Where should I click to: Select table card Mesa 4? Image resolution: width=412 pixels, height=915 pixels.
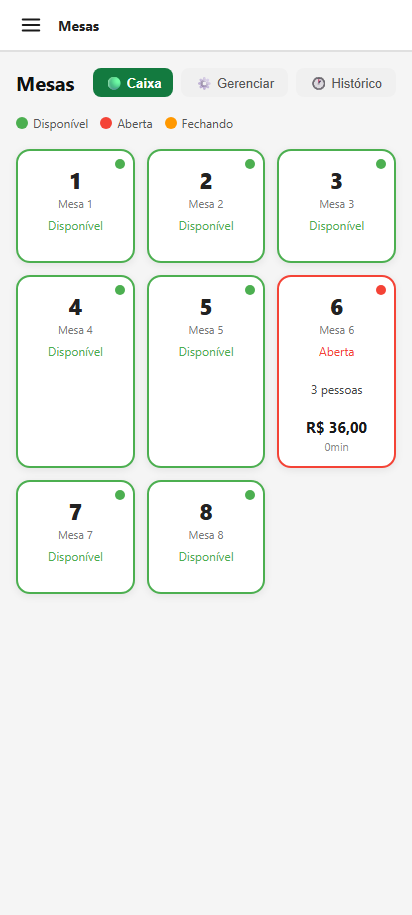(75, 372)
